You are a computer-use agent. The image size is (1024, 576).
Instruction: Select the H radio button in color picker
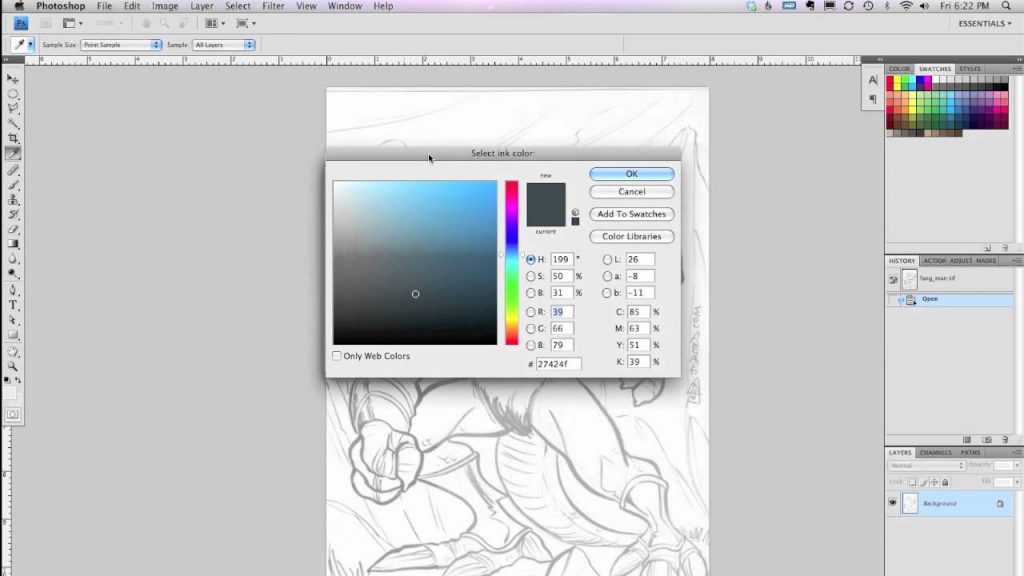[529, 259]
